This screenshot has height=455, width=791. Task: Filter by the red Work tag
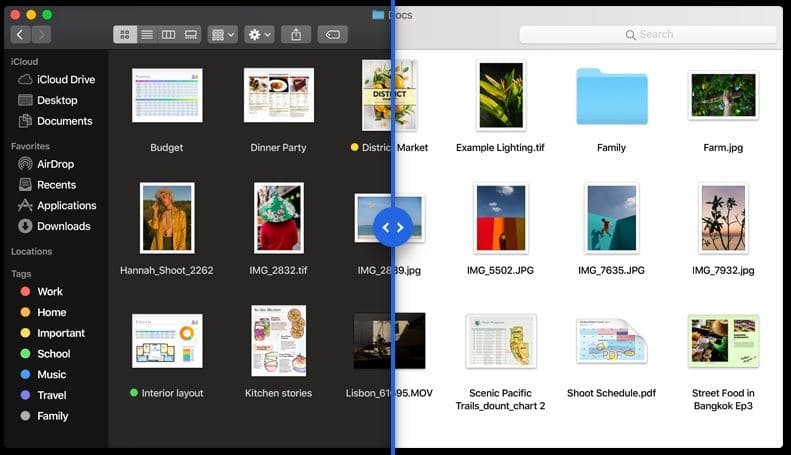[41, 292]
